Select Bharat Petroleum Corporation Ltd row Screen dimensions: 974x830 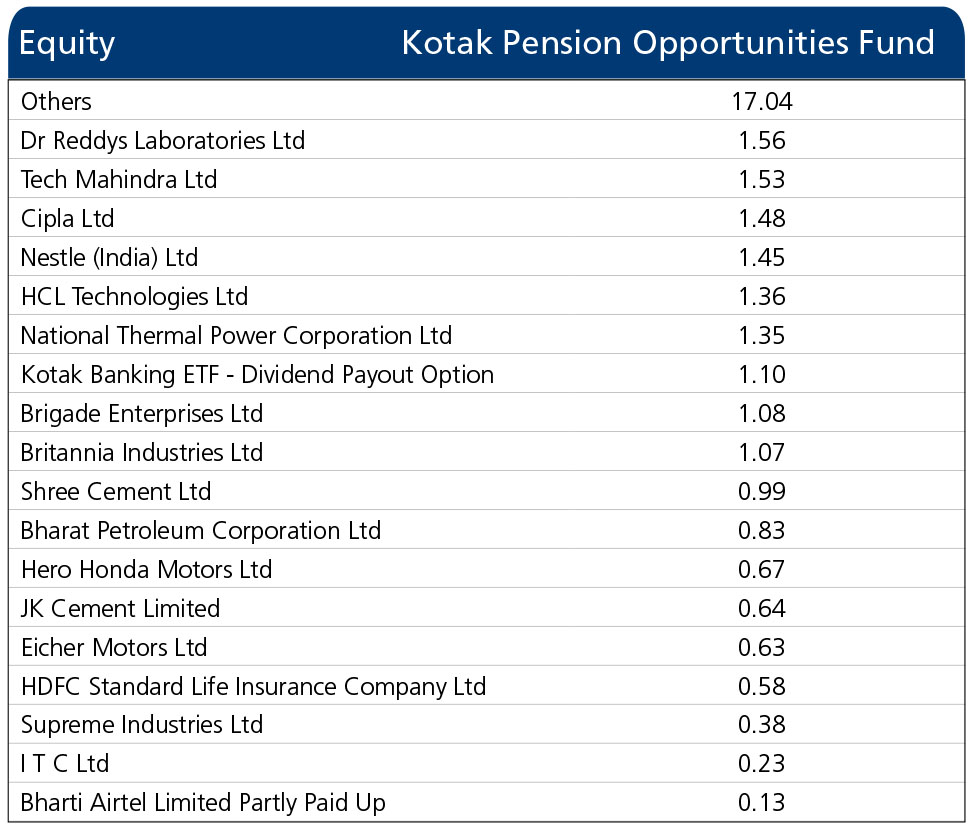(201, 530)
